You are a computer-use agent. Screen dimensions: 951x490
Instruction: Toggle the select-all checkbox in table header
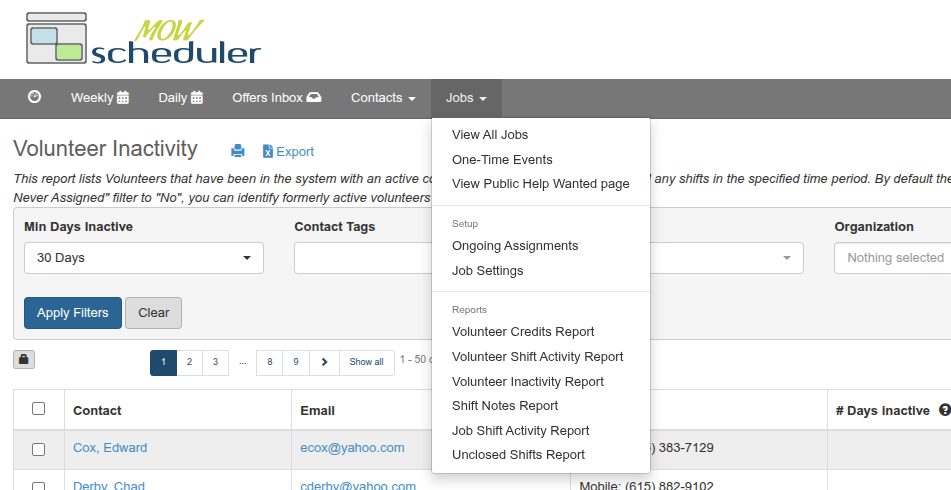38,409
